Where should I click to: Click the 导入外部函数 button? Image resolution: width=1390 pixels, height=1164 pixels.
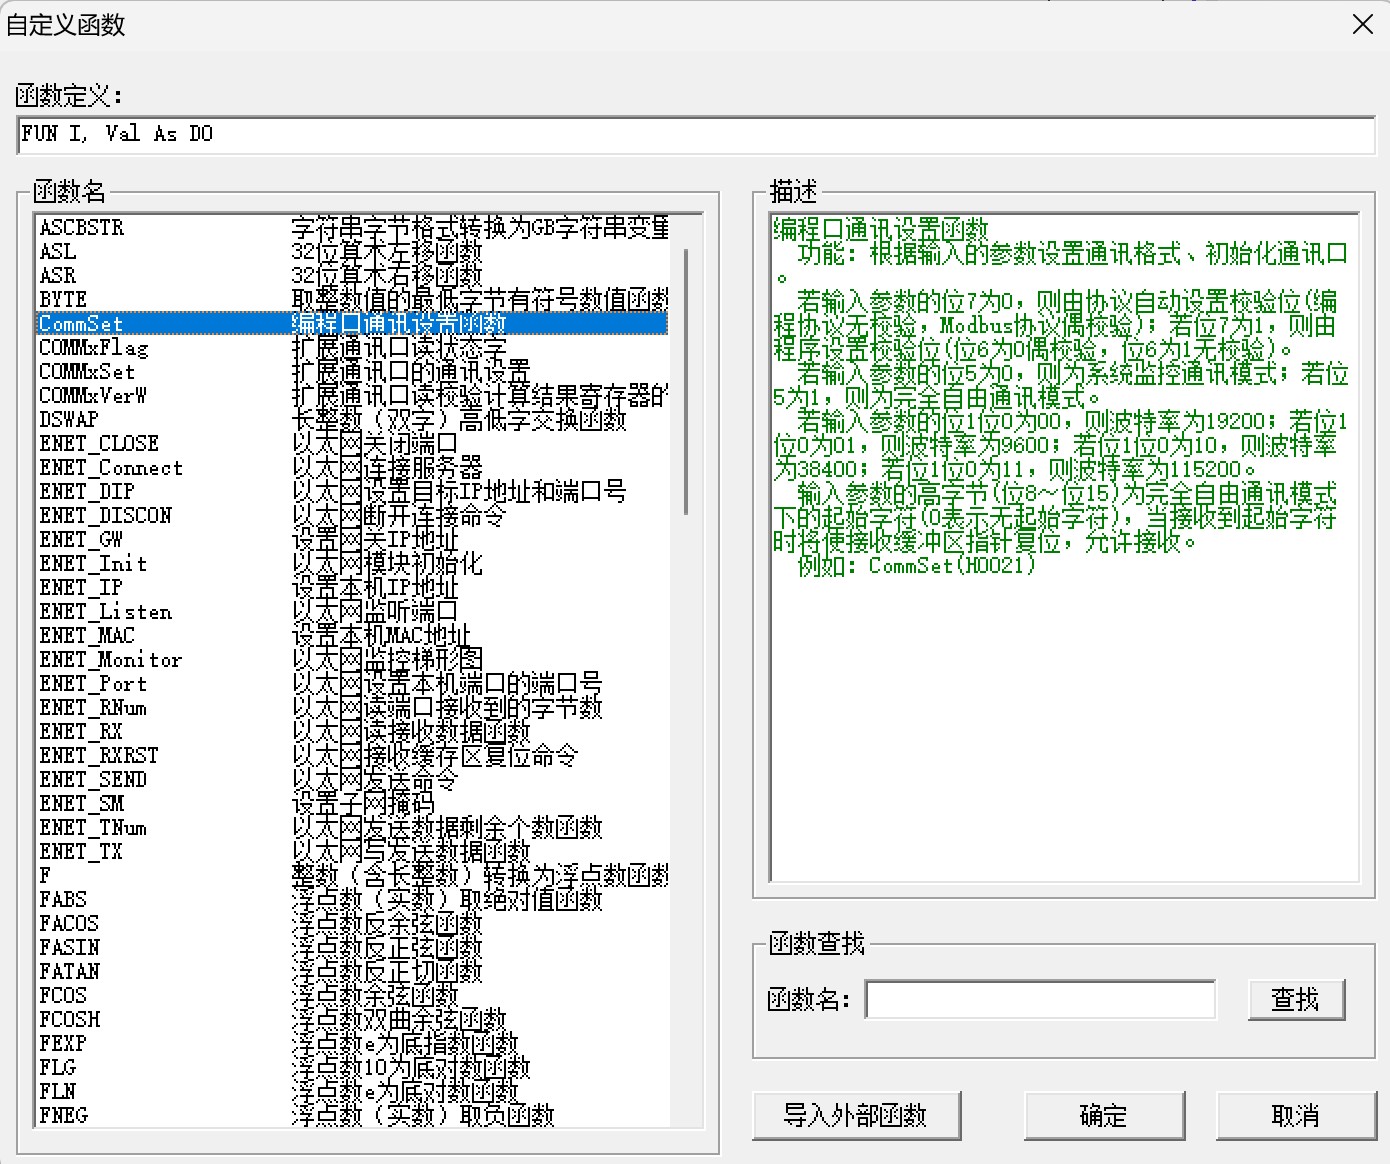tap(856, 1115)
